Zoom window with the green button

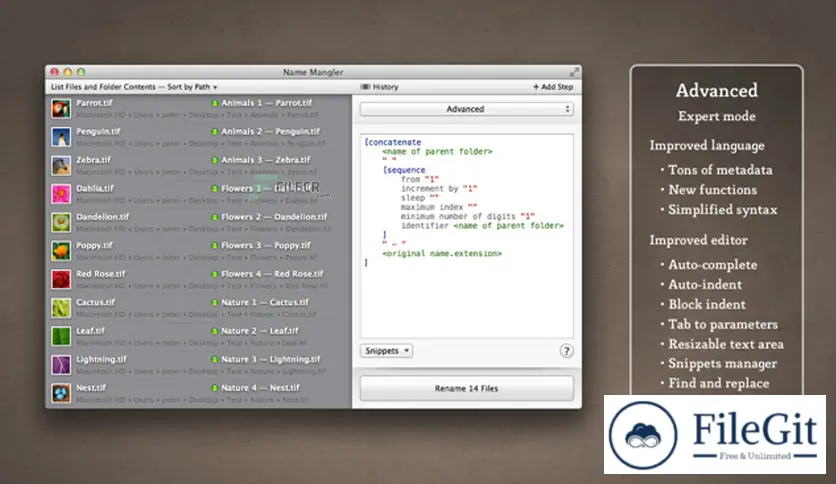81,71
